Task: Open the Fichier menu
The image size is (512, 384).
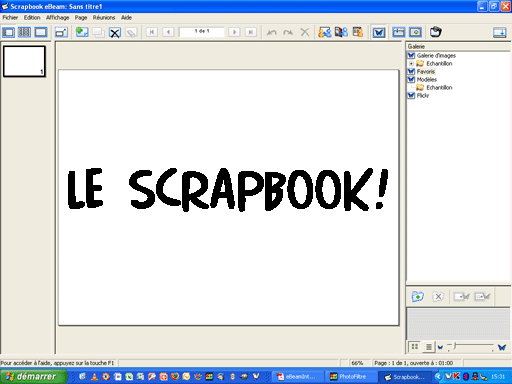Action: pos(10,18)
